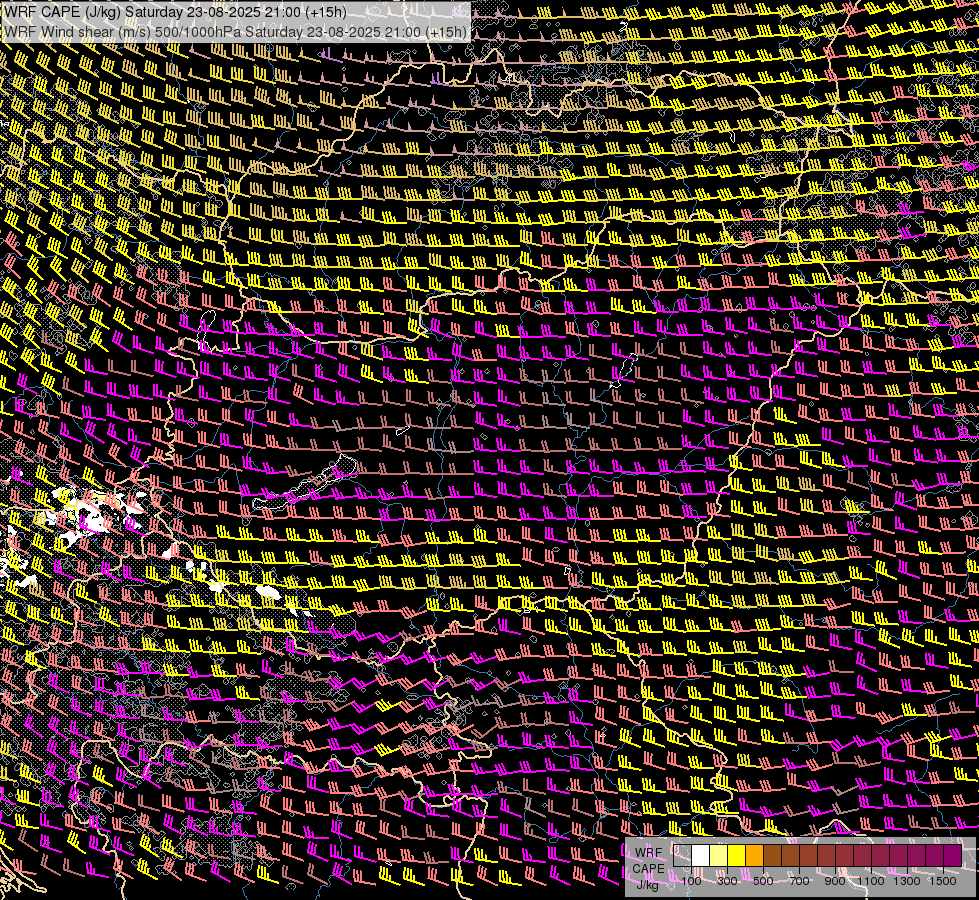979x900 pixels.
Task: Click the '1300' legend value
Action: pos(907,881)
